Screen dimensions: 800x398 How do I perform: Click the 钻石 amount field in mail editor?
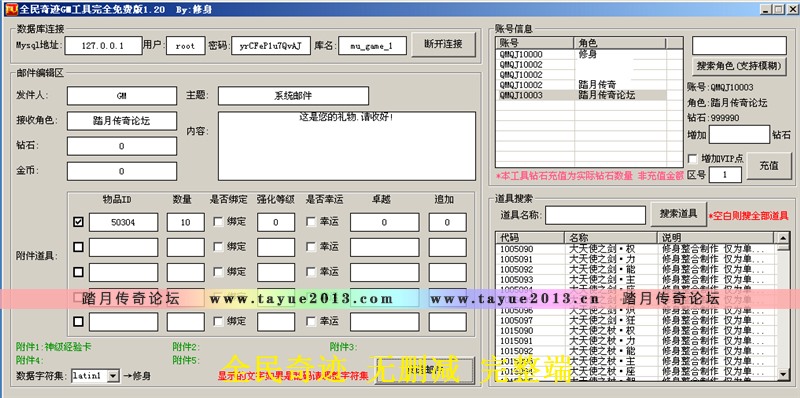pyautogui.click(x=122, y=146)
